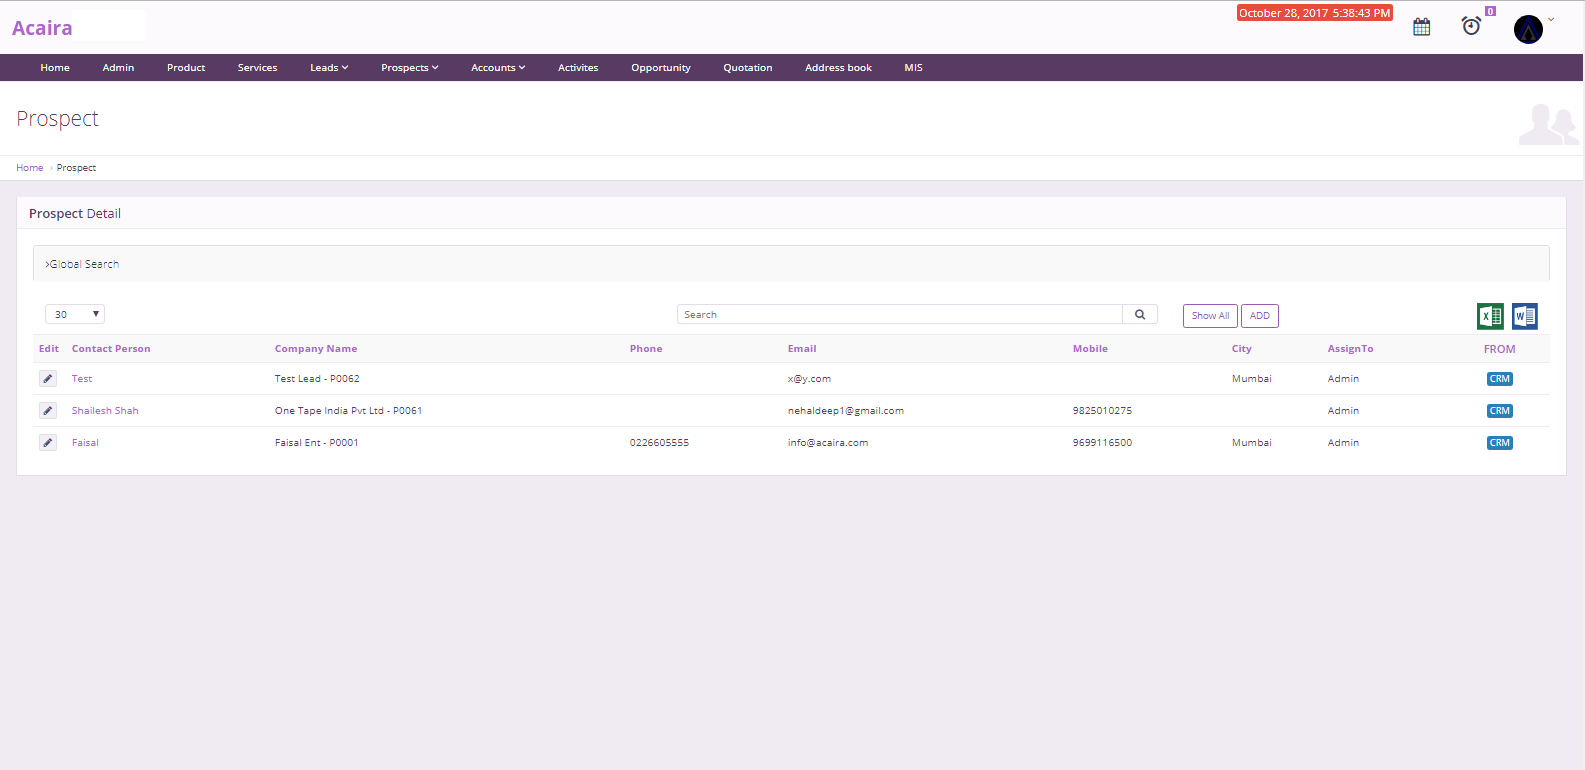Click pencil icon for Faisal row

click(48, 443)
